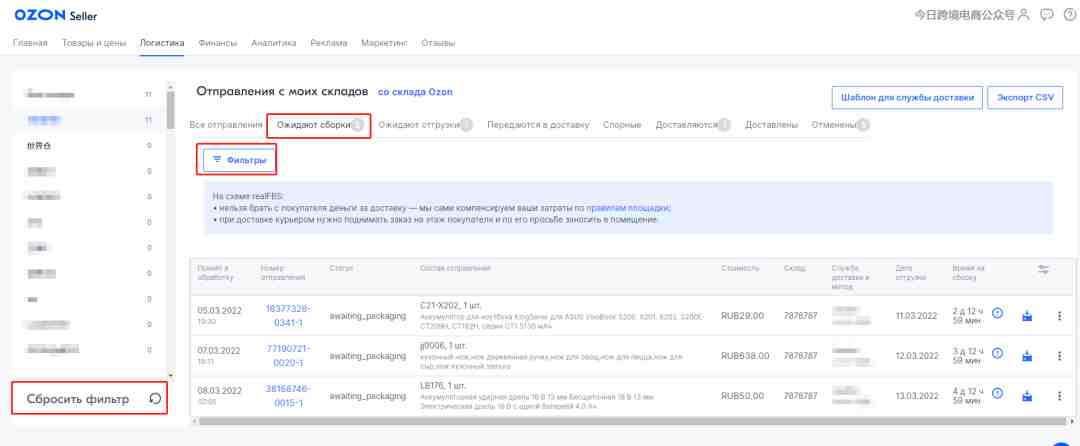Switch to Передаются в доставку tab
The width and height of the screenshot is (1080, 446).
point(538,125)
